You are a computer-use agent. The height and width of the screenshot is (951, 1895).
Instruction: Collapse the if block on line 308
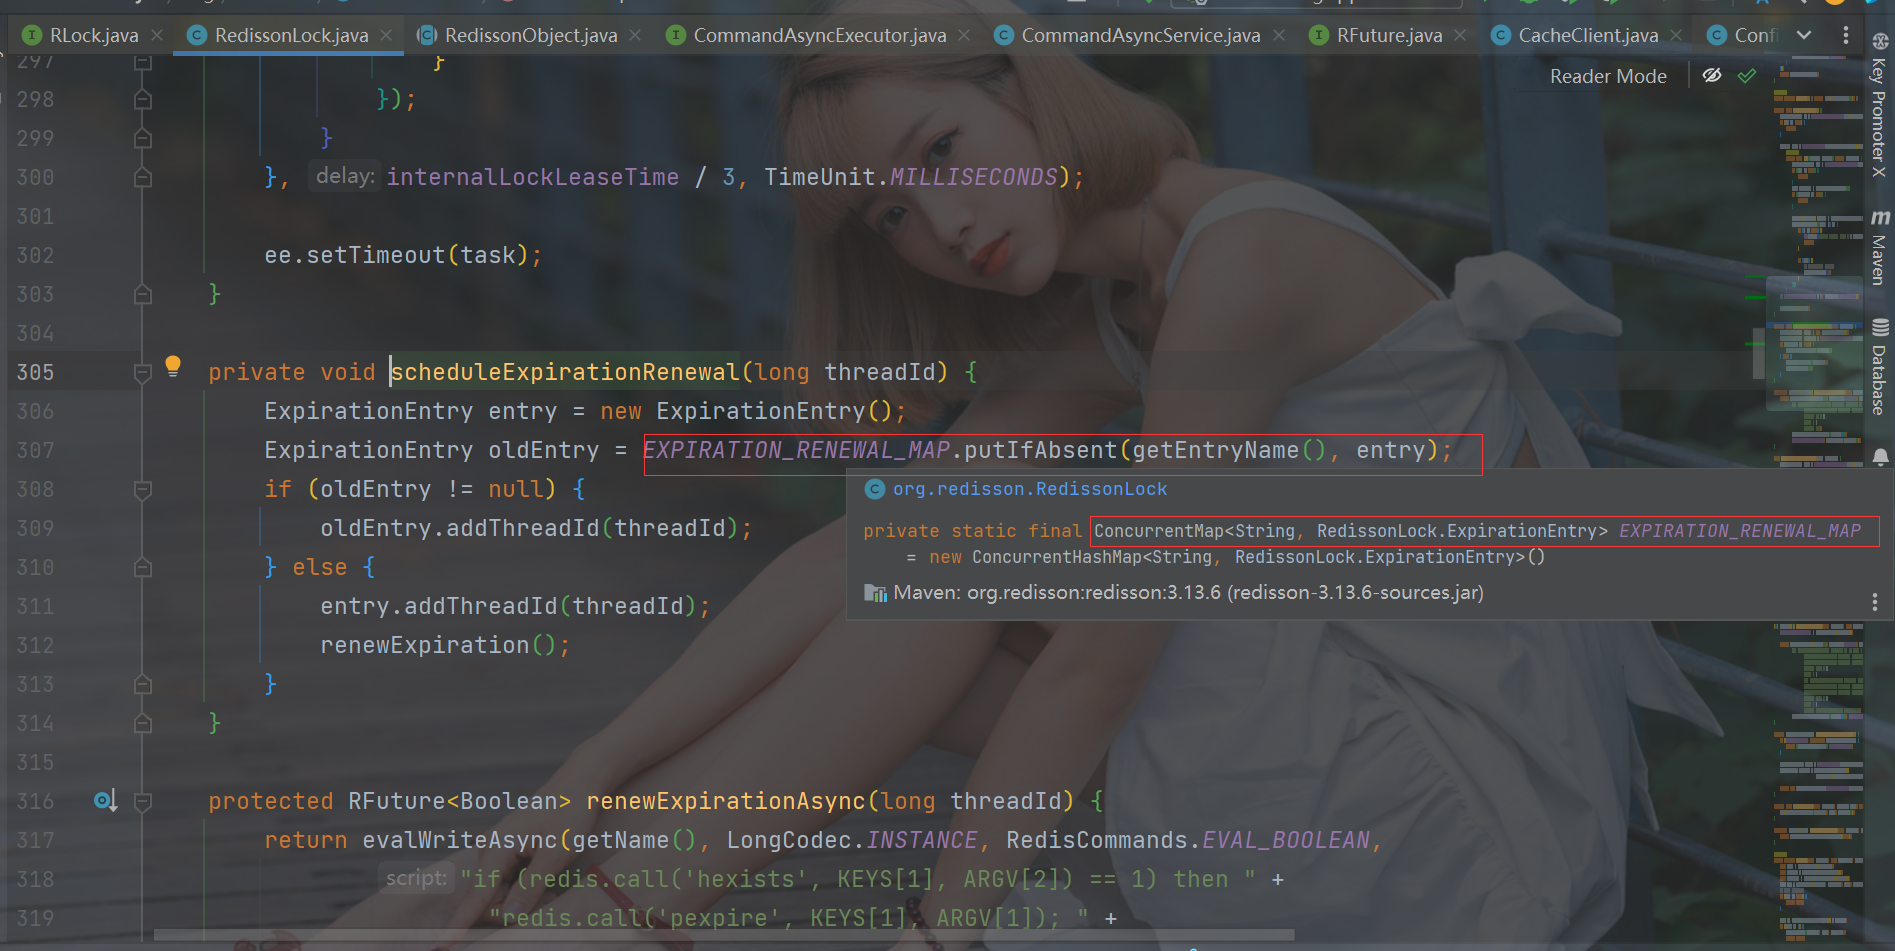click(143, 490)
